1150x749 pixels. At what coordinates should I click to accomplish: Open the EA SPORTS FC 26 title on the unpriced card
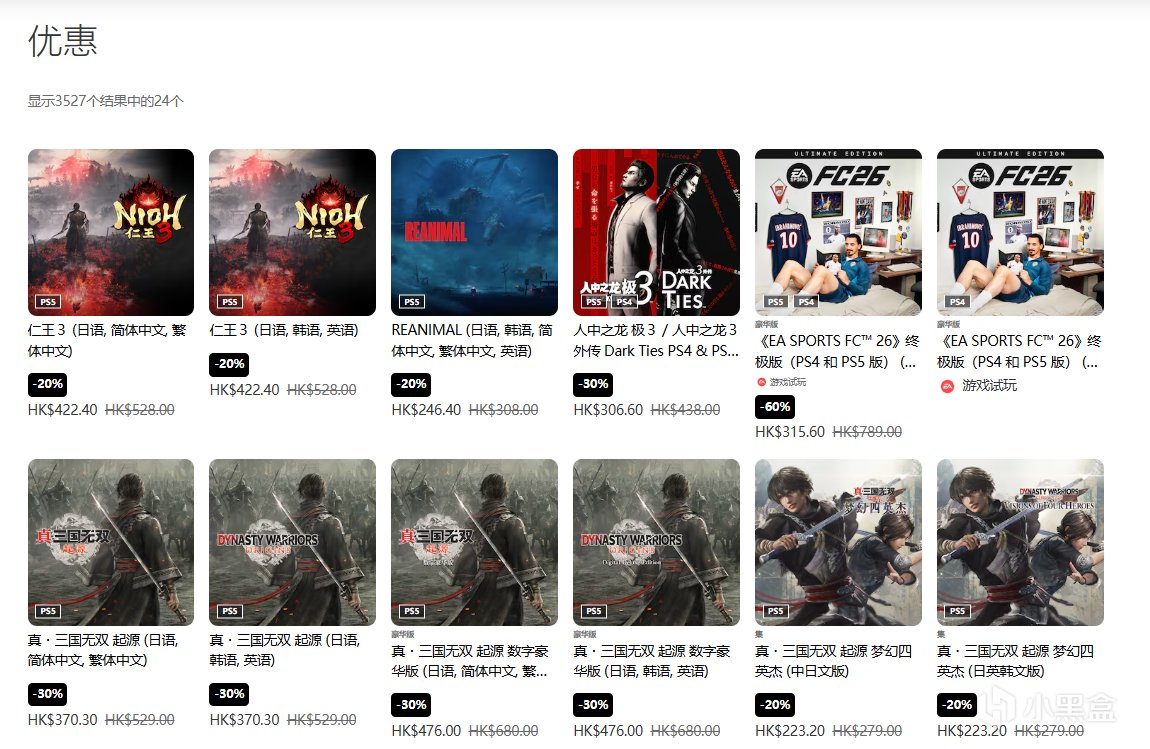tap(1019, 351)
